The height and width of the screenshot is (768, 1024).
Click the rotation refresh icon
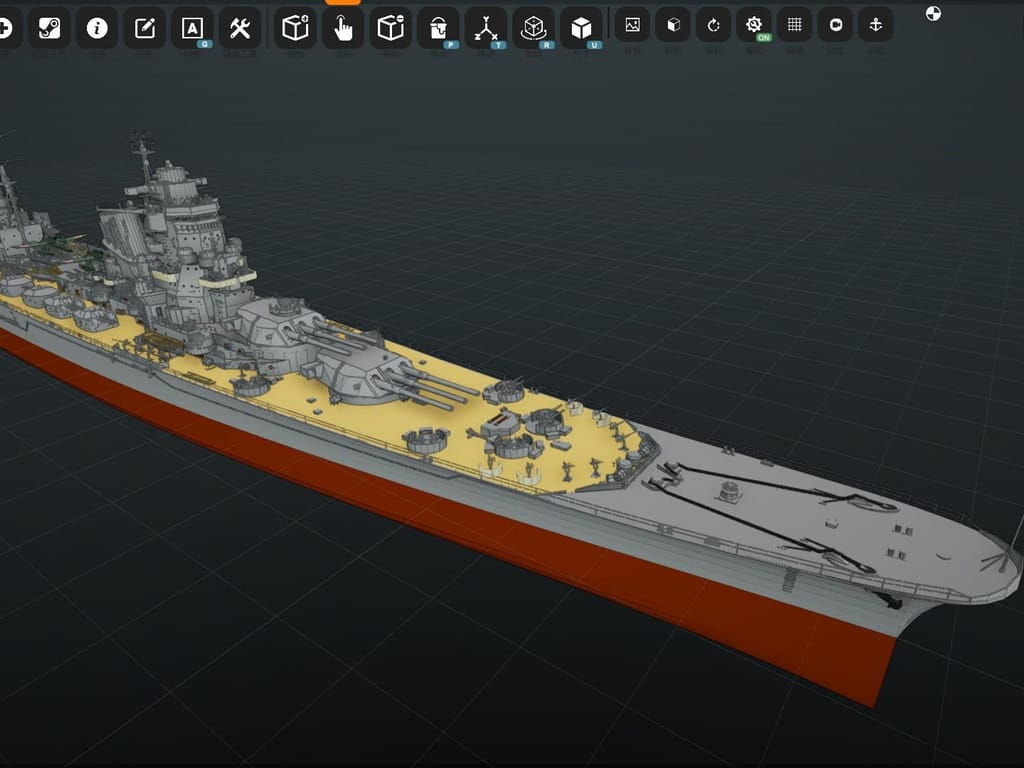pyautogui.click(x=713, y=25)
